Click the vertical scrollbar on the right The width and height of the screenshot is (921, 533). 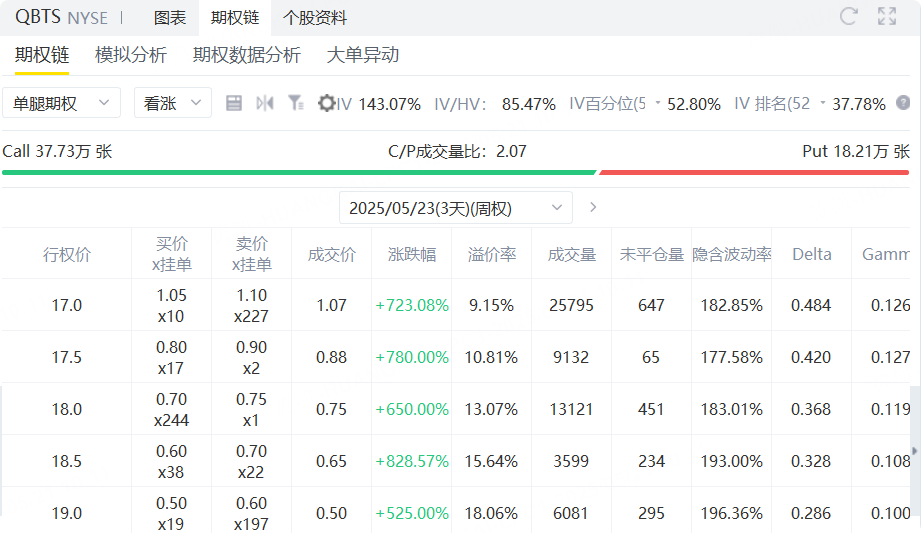(x=915, y=451)
